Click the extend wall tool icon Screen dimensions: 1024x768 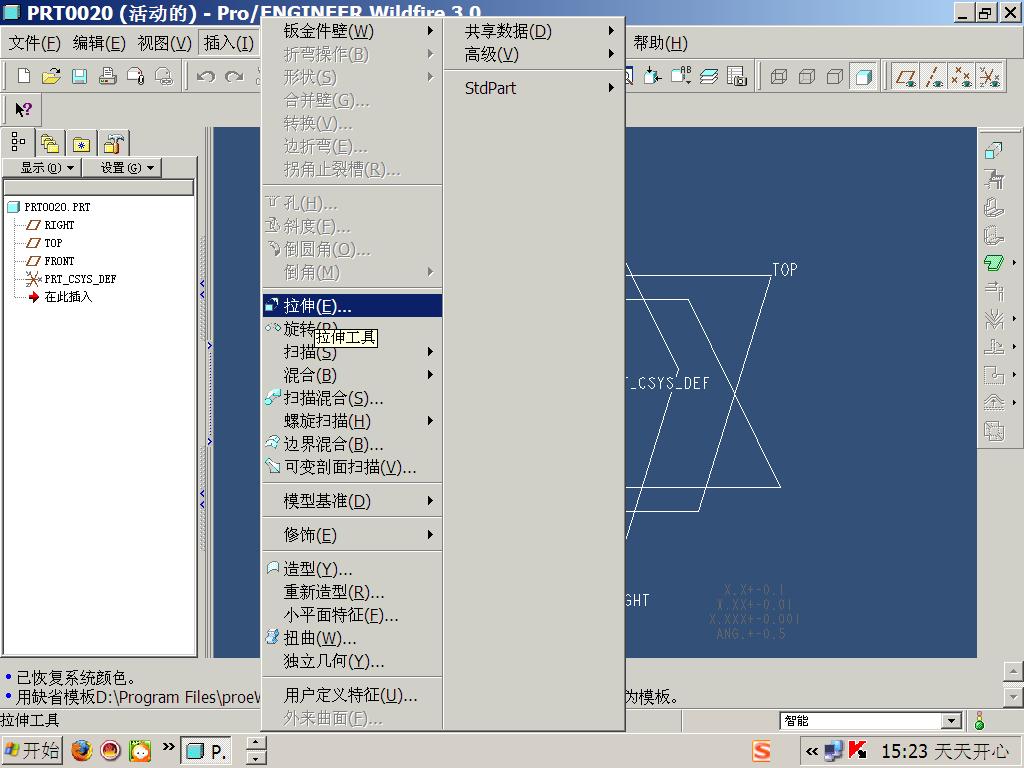993,291
